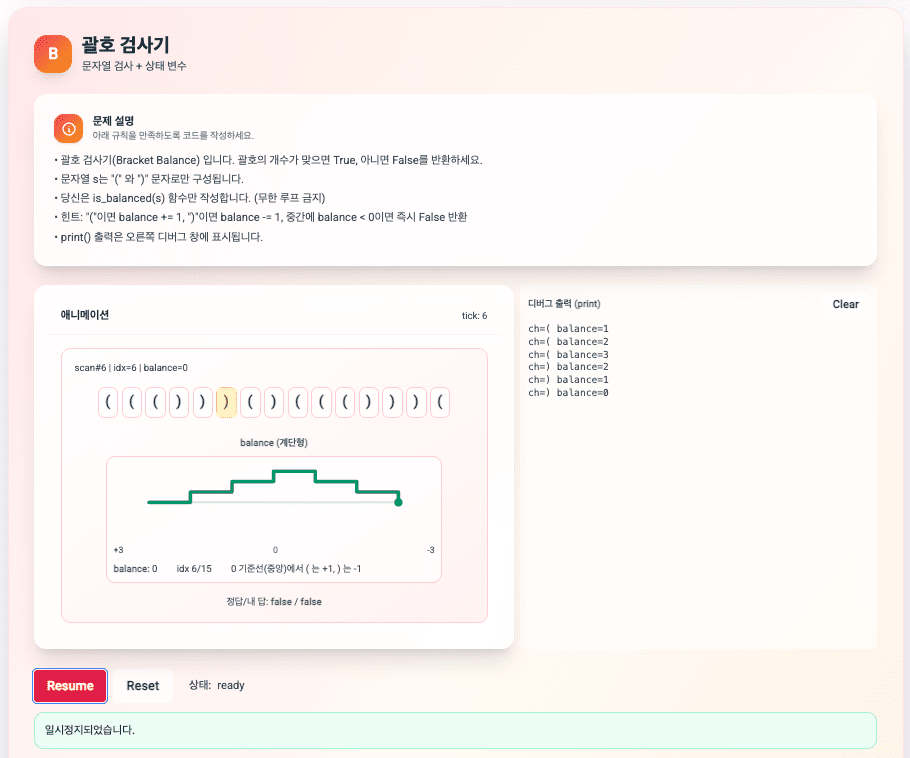Click debug line 'ch=( balance=1'
Screen dimensions: 910x758
tap(568, 329)
